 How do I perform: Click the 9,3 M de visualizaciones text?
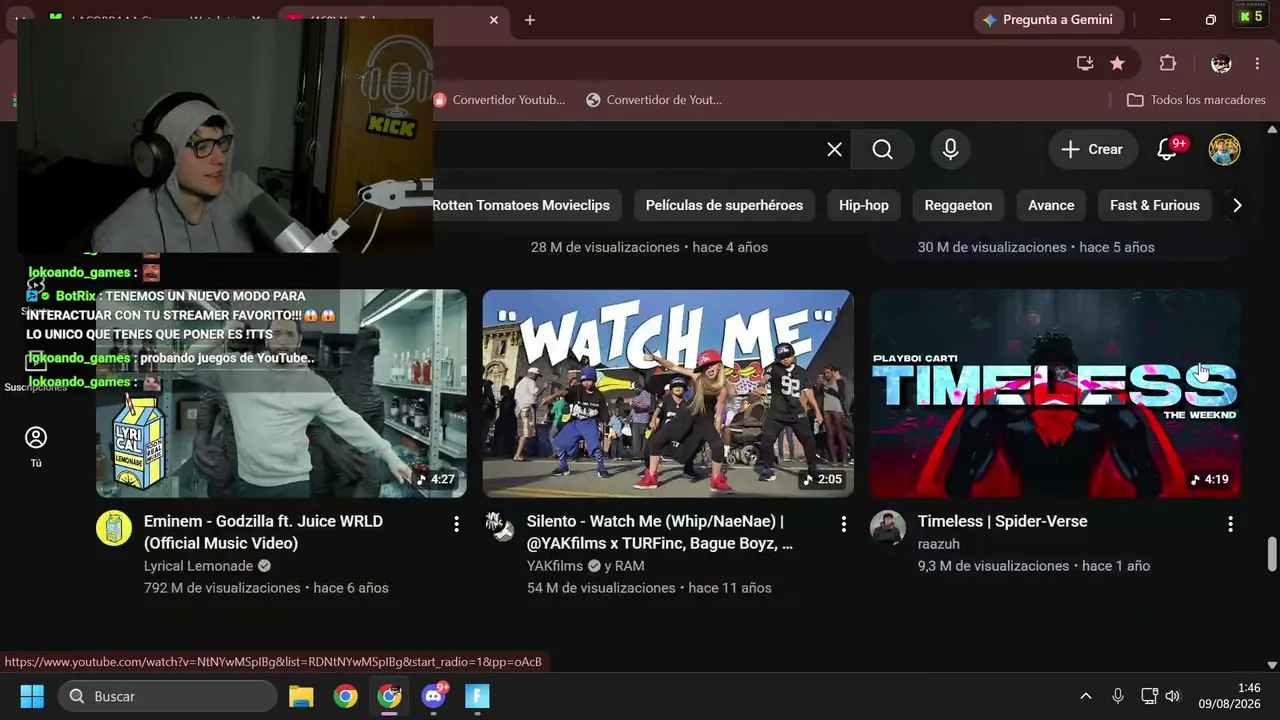993,566
